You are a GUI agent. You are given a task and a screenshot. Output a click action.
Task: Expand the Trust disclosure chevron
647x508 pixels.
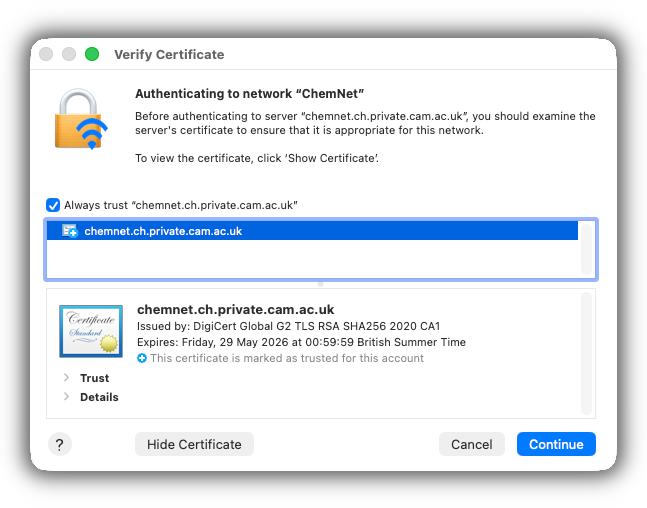coord(66,378)
